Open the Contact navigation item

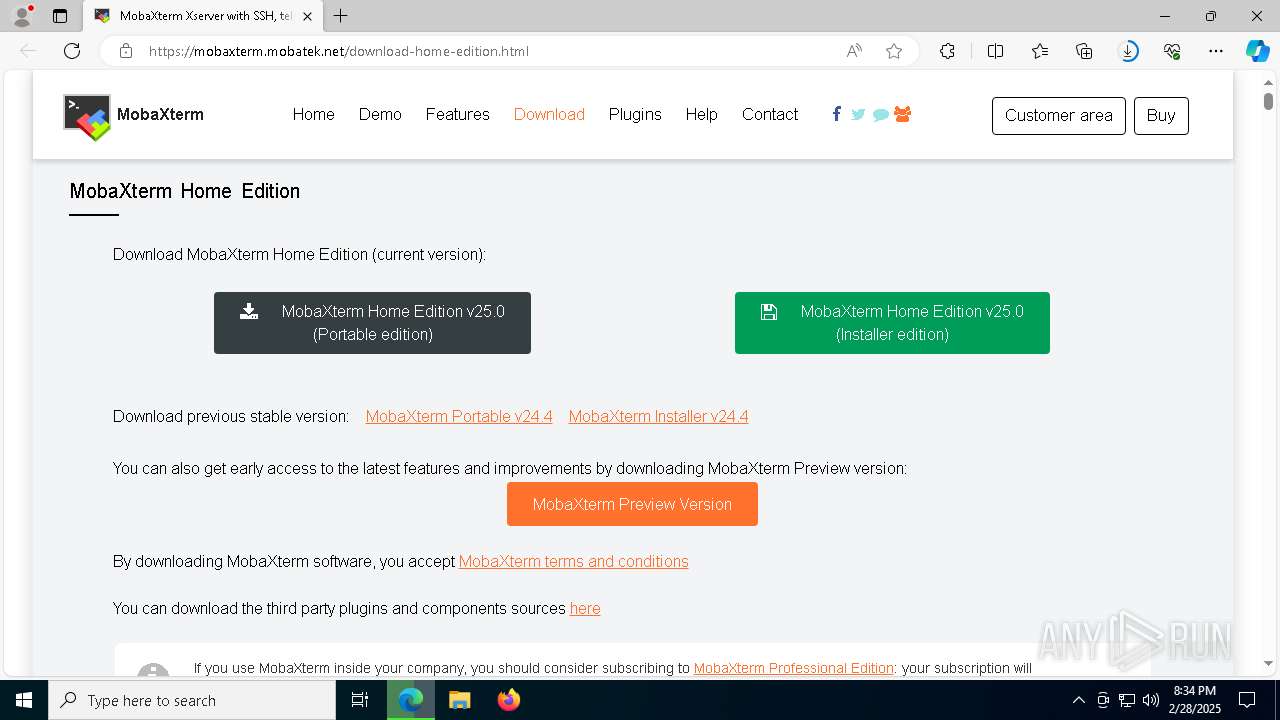click(x=770, y=115)
